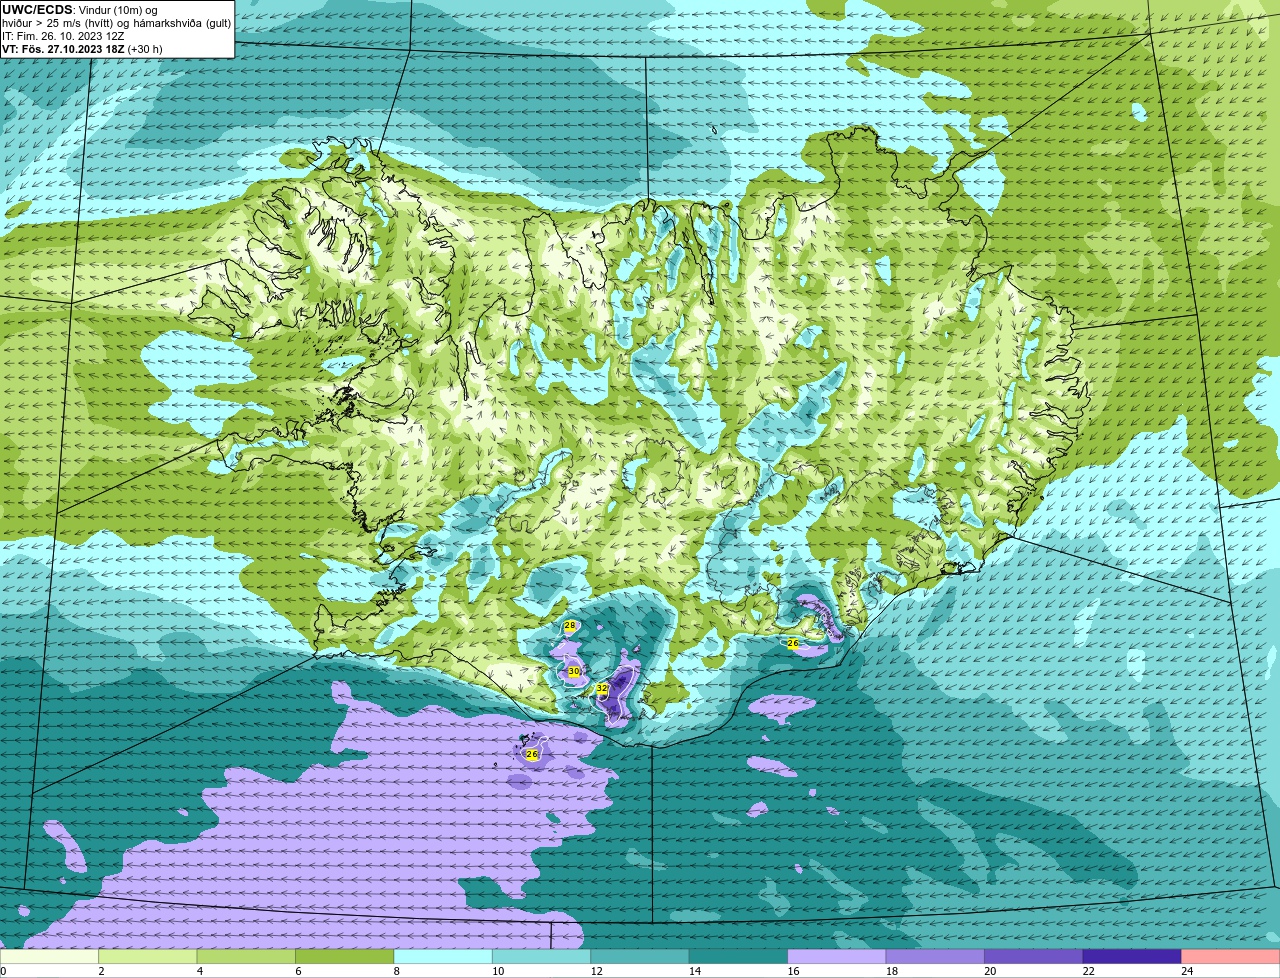Click the yellow 32 gust label
This screenshot has height=978, width=1280.
(x=602, y=688)
